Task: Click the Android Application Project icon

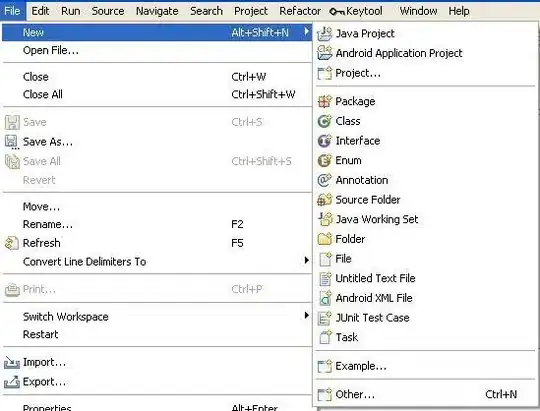Action: point(324,53)
